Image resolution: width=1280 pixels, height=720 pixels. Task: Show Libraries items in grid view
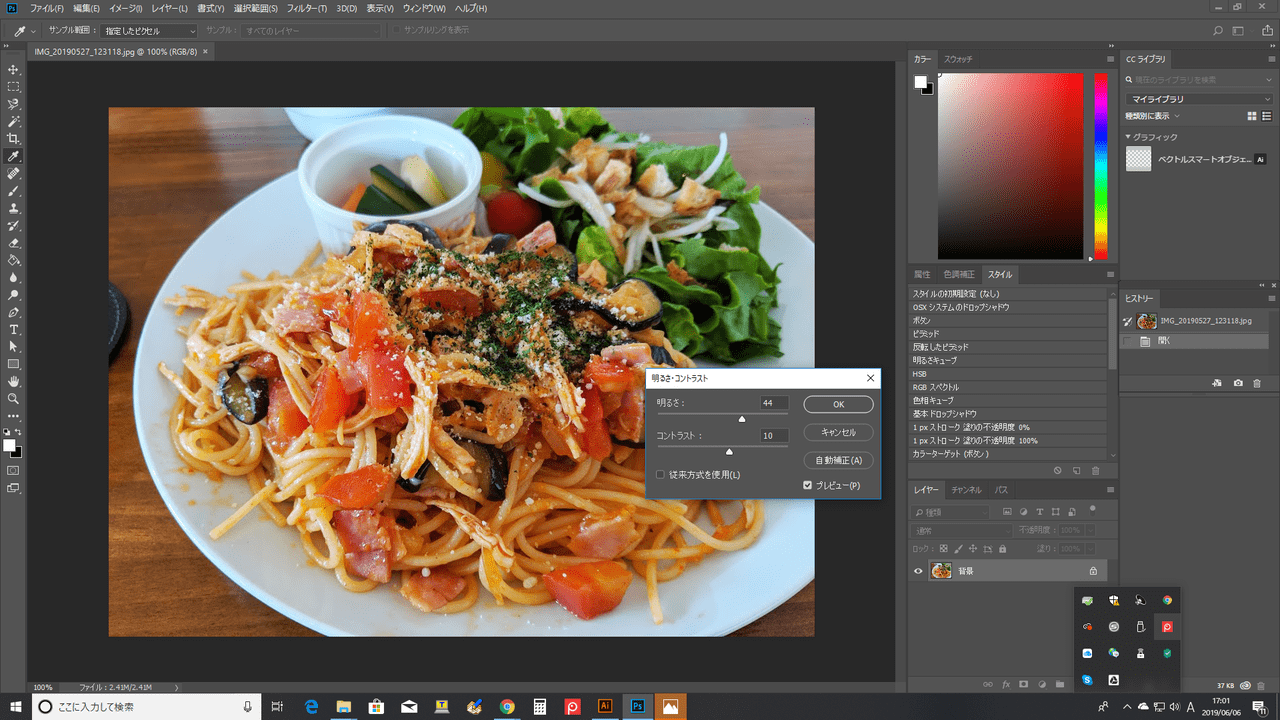[1252, 116]
